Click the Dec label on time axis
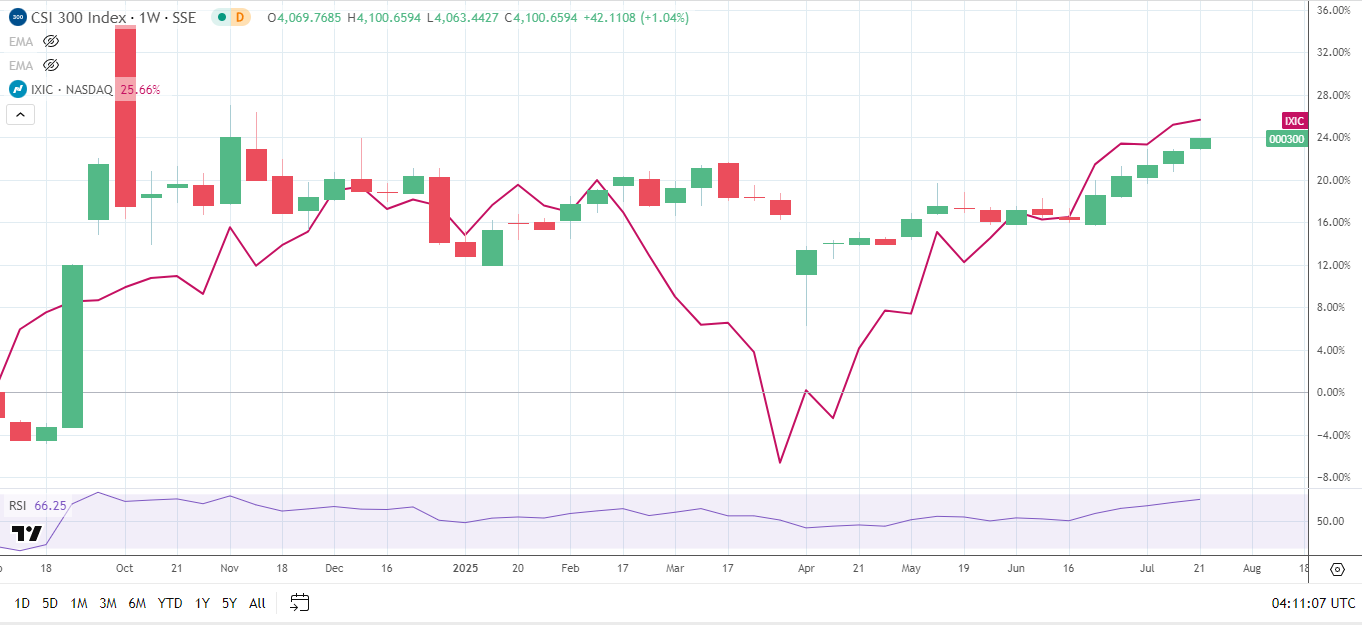This screenshot has width=1362, height=625. (x=334, y=568)
